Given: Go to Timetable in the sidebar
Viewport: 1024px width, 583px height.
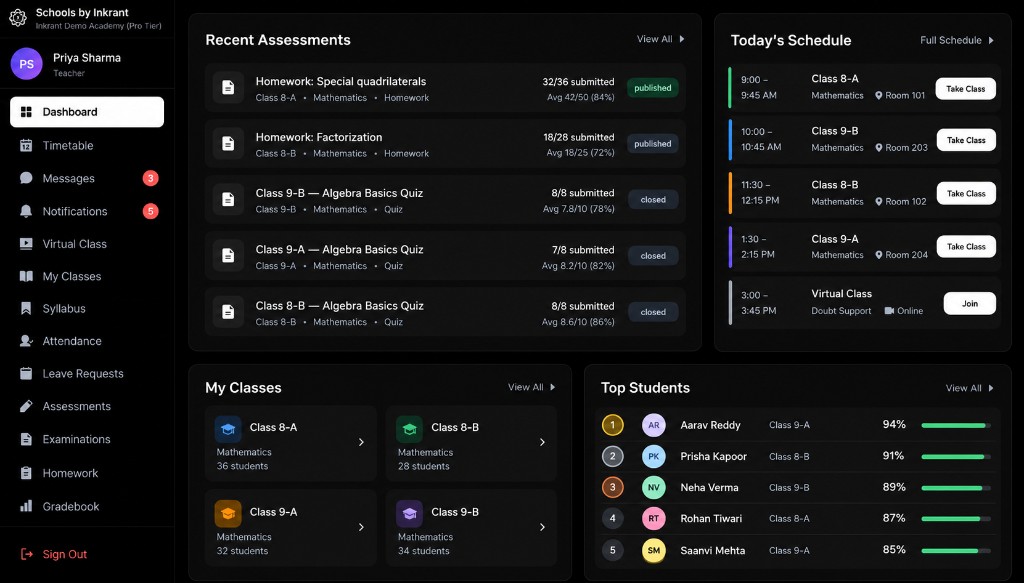Looking at the screenshot, I should [x=87, y=145].
